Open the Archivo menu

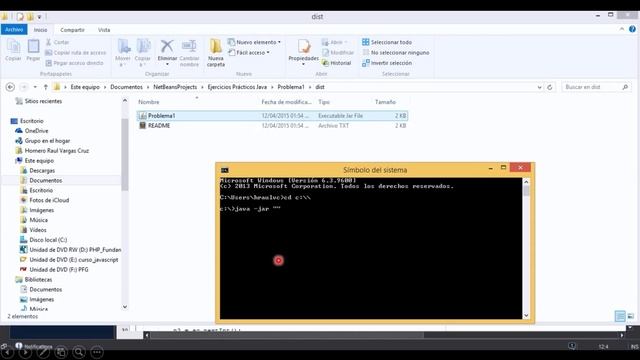click(x=14, y=29)
